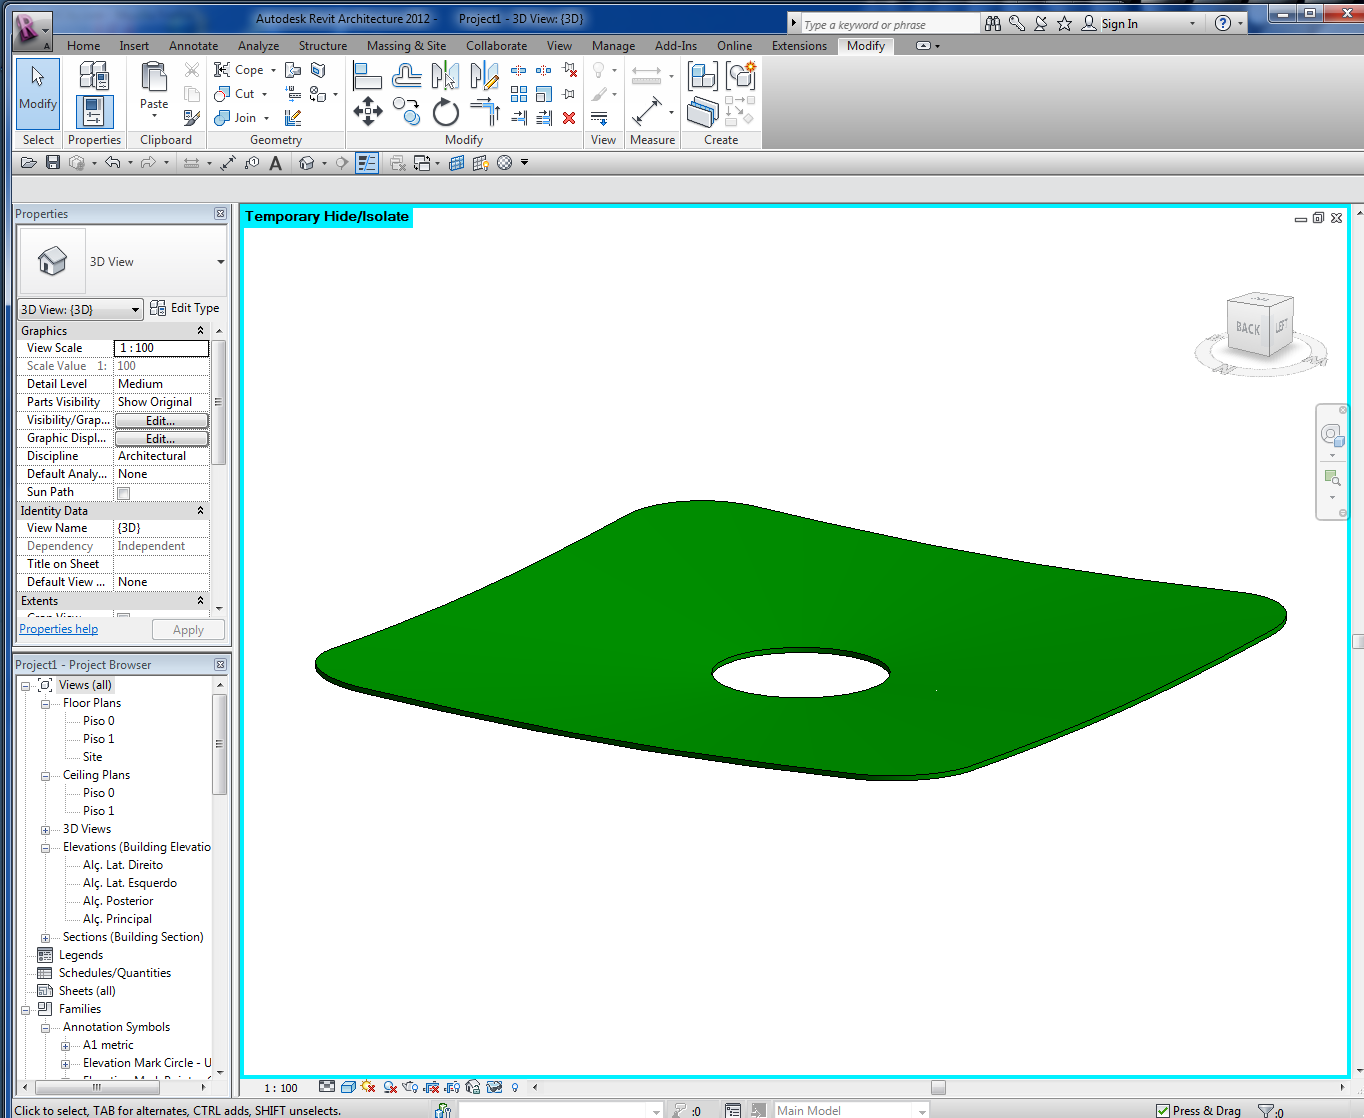Click the red Delete icon in ribbon
This screenshot has width=1364, height=1118.
tap(569, 118)
